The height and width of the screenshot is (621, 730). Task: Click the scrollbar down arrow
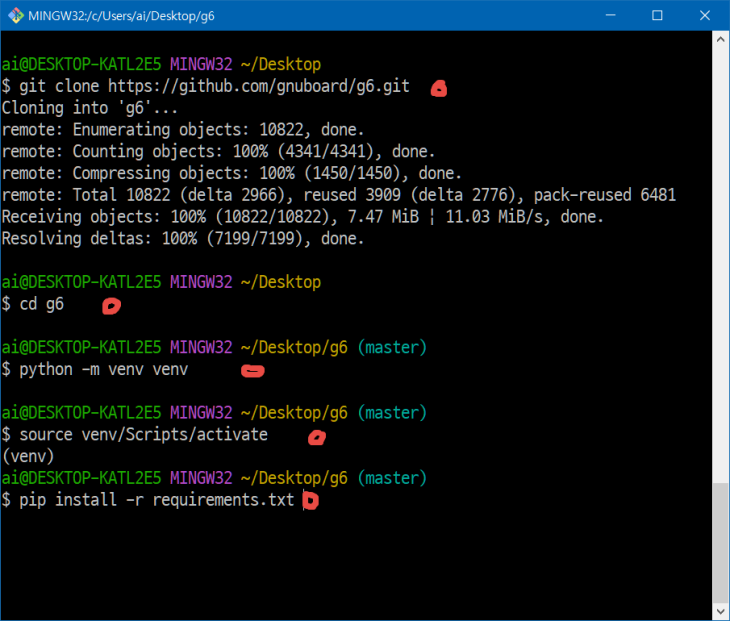point(721,611)
